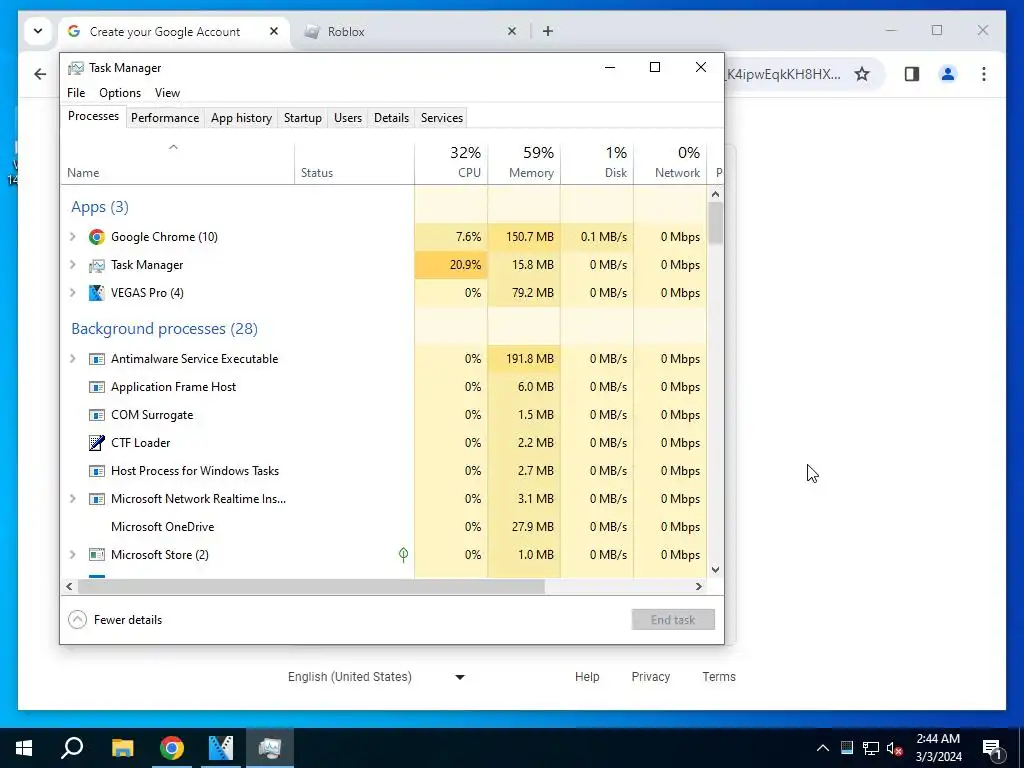The image size is (1024, 768).
Task: Expand the Microsoft Store (2) group
Action: pos(72,555)
